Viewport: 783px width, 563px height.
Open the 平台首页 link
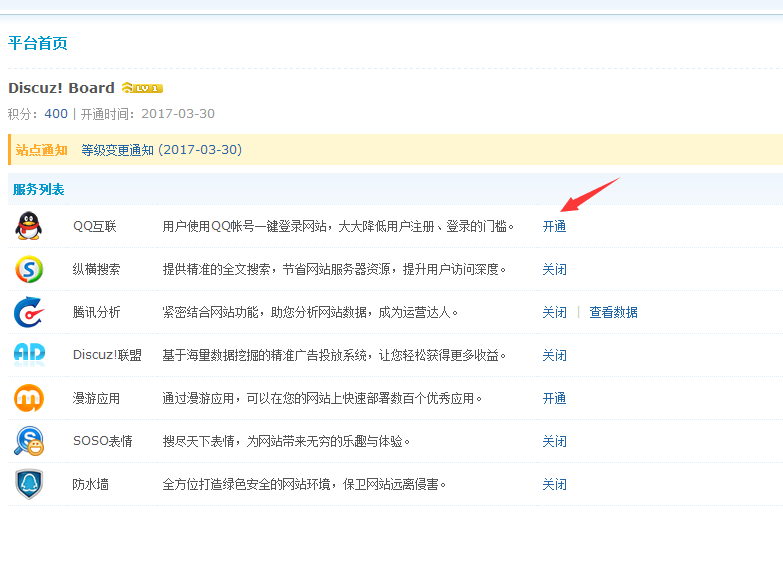[x=38, y=43]
